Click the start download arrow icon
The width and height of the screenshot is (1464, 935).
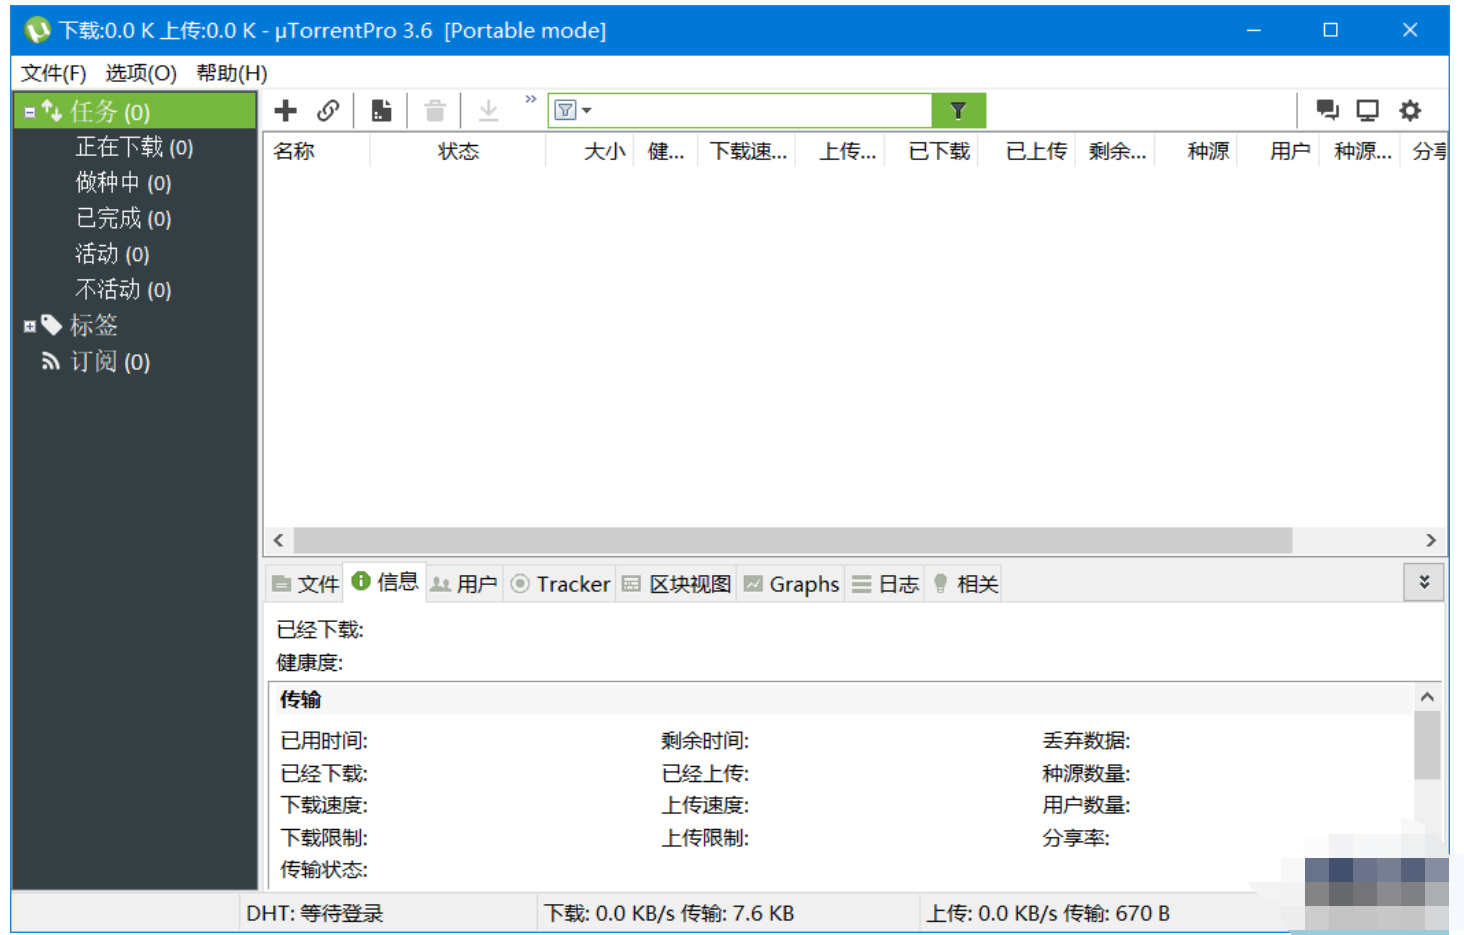pos(488,110)
